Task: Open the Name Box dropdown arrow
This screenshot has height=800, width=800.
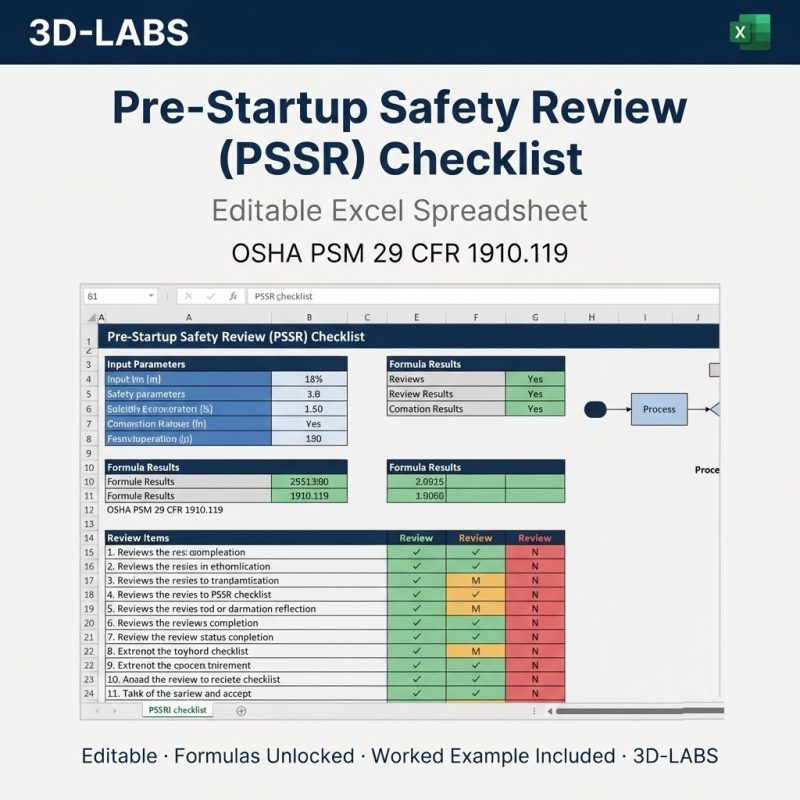Action: pyautogui.click(x=151, y=296)
